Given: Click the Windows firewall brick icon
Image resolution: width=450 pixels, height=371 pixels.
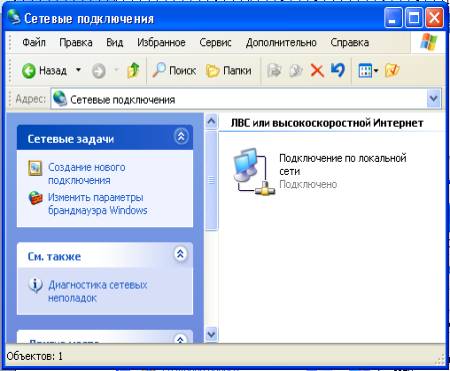Looking at the screenshot, I should pos(36,198).
